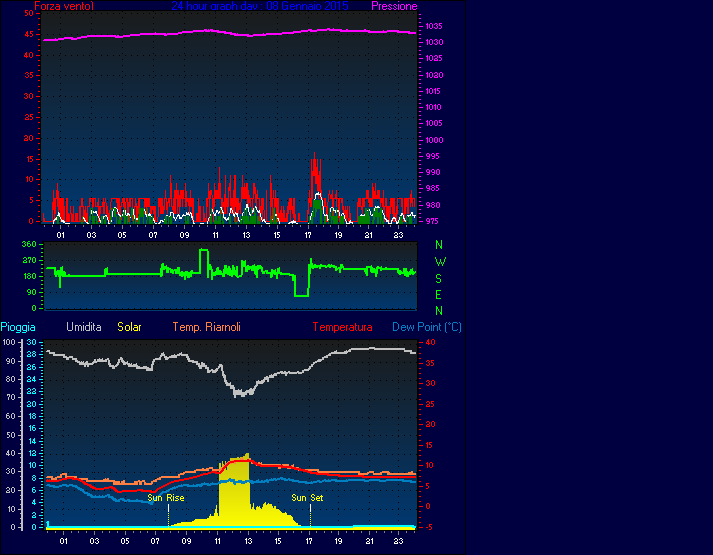The image size is (713, 555).
Task: Click the "980" pressure axis value
Action: [x=432, y=205]
